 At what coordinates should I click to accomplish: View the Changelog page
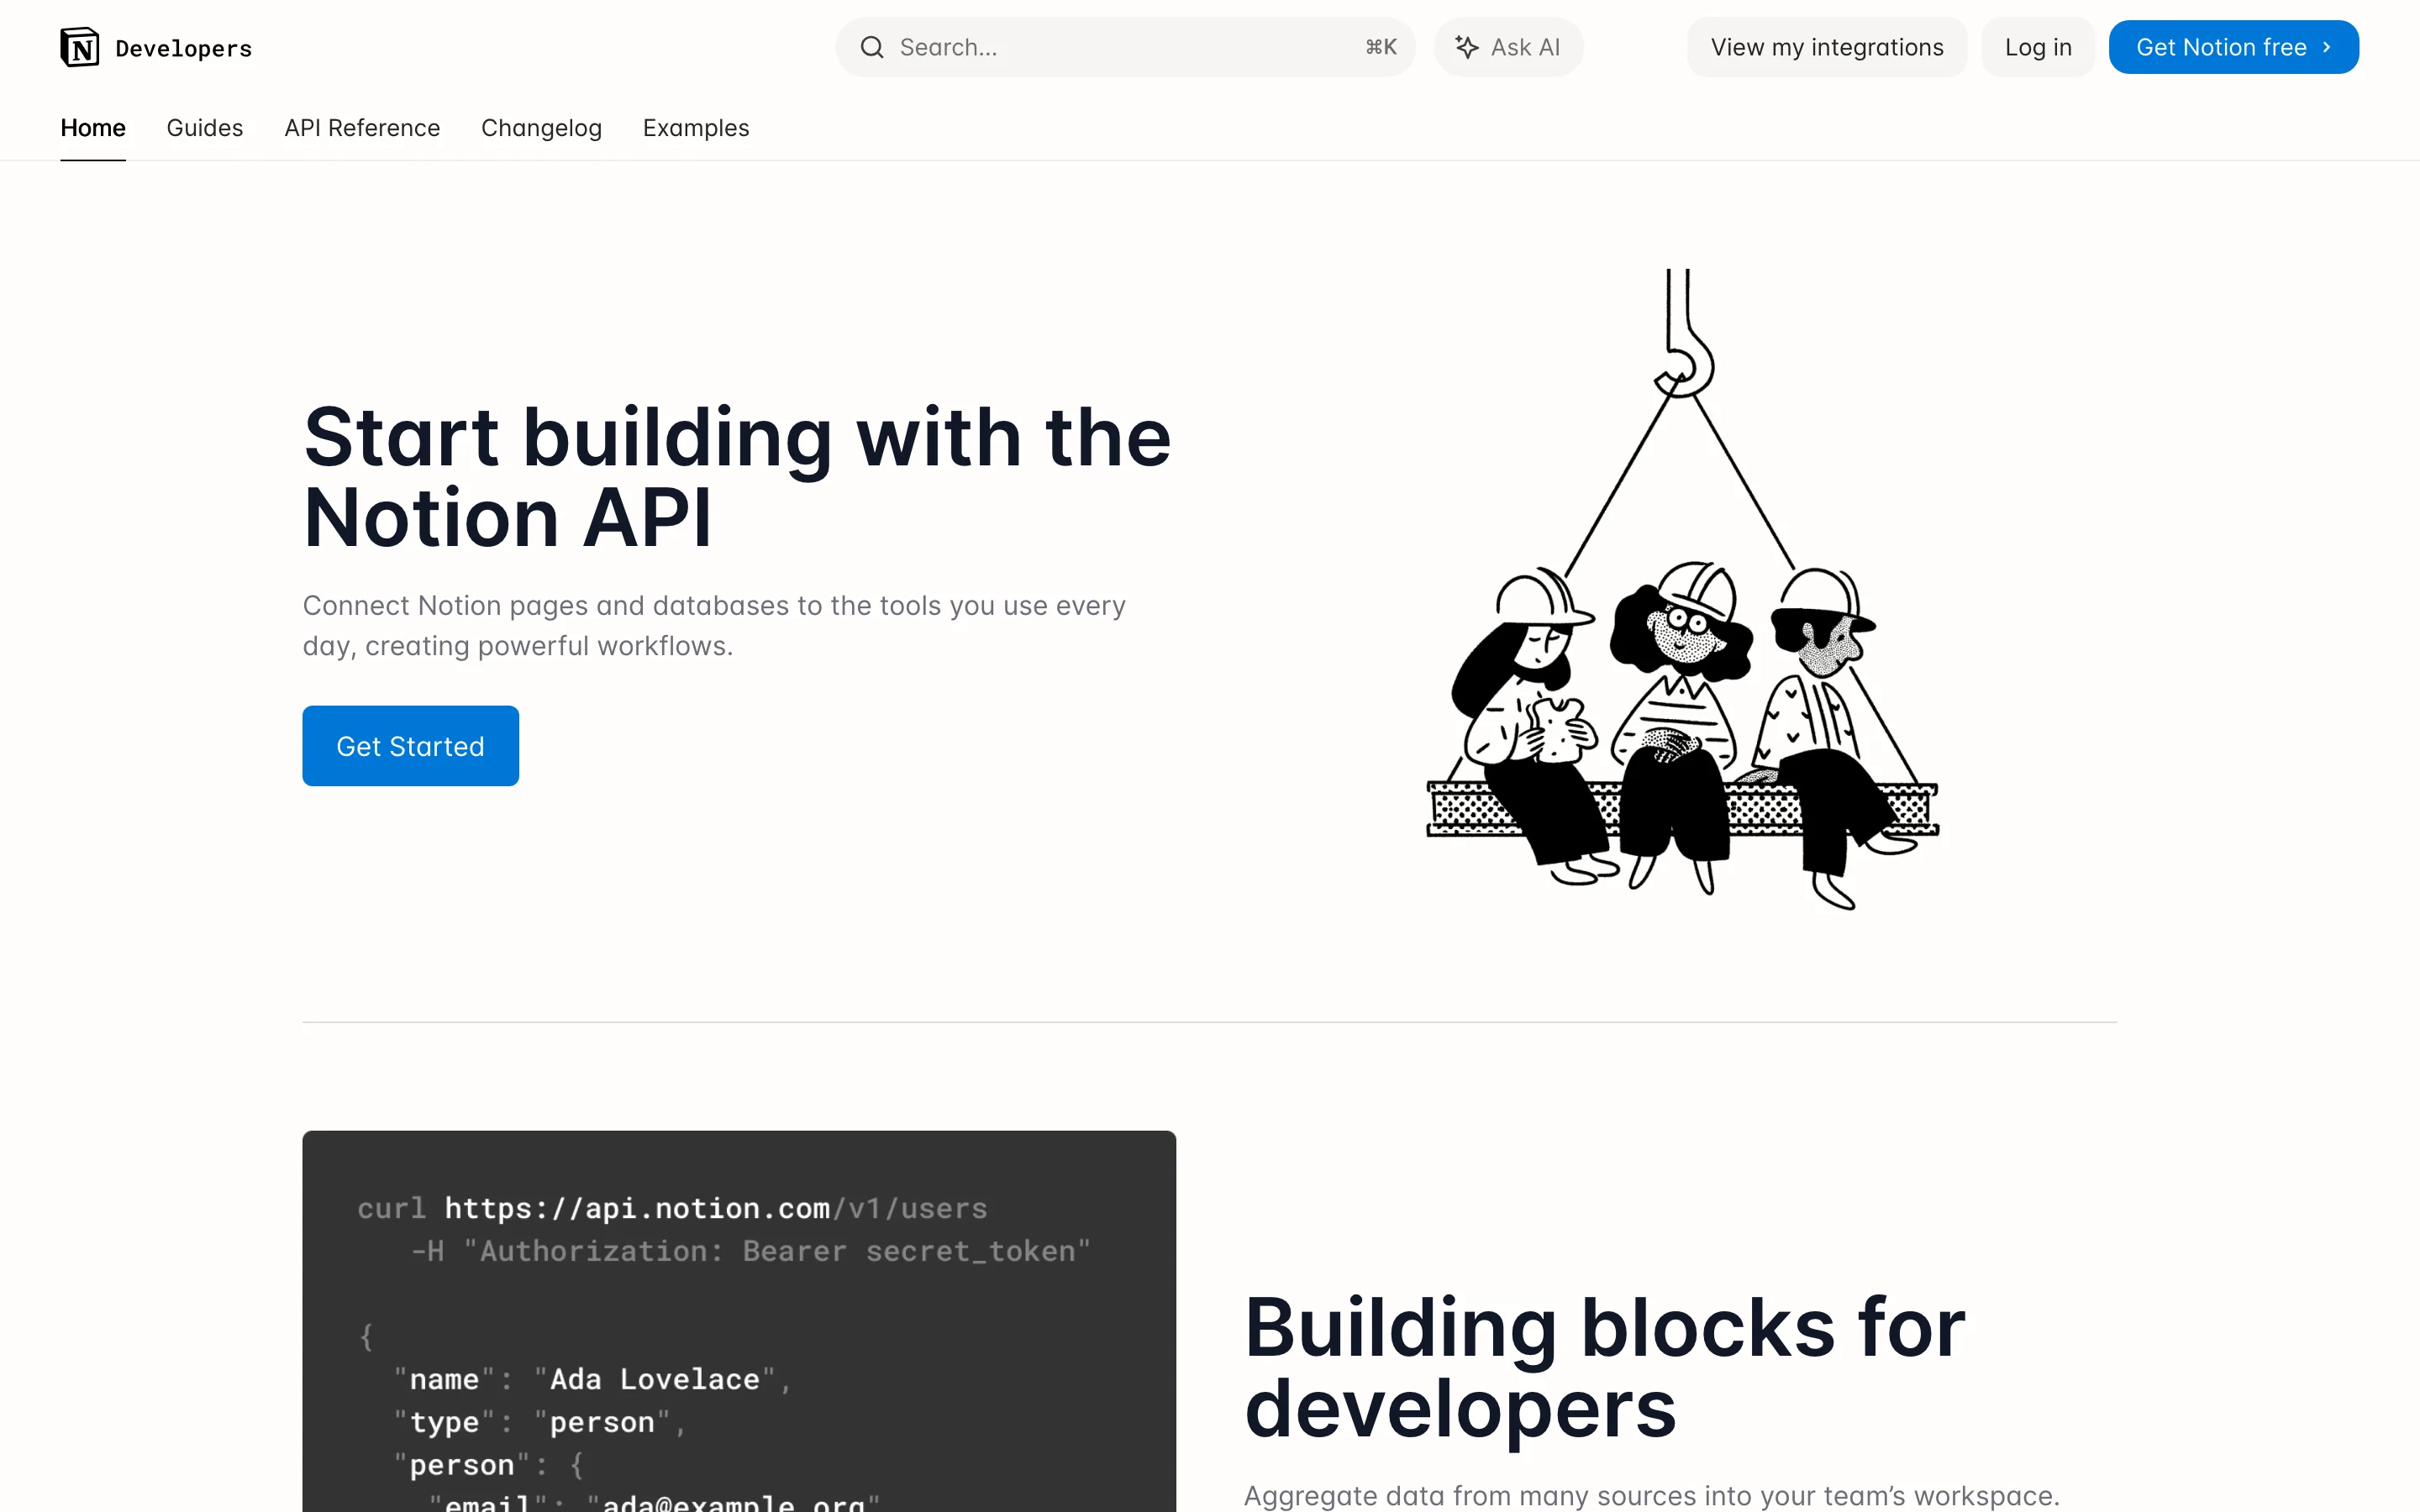click(541, 128)
